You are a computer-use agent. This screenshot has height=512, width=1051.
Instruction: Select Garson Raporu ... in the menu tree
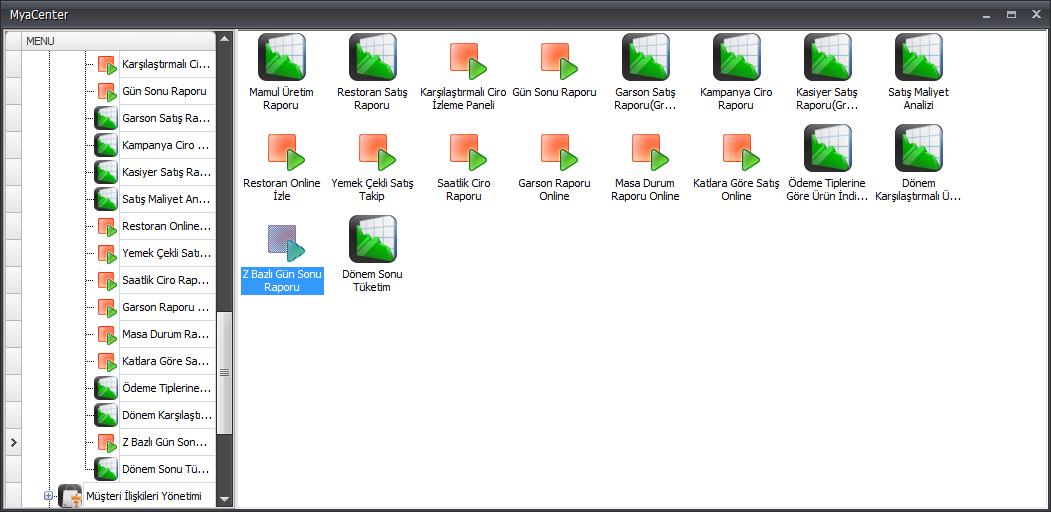tap(167, 308)
